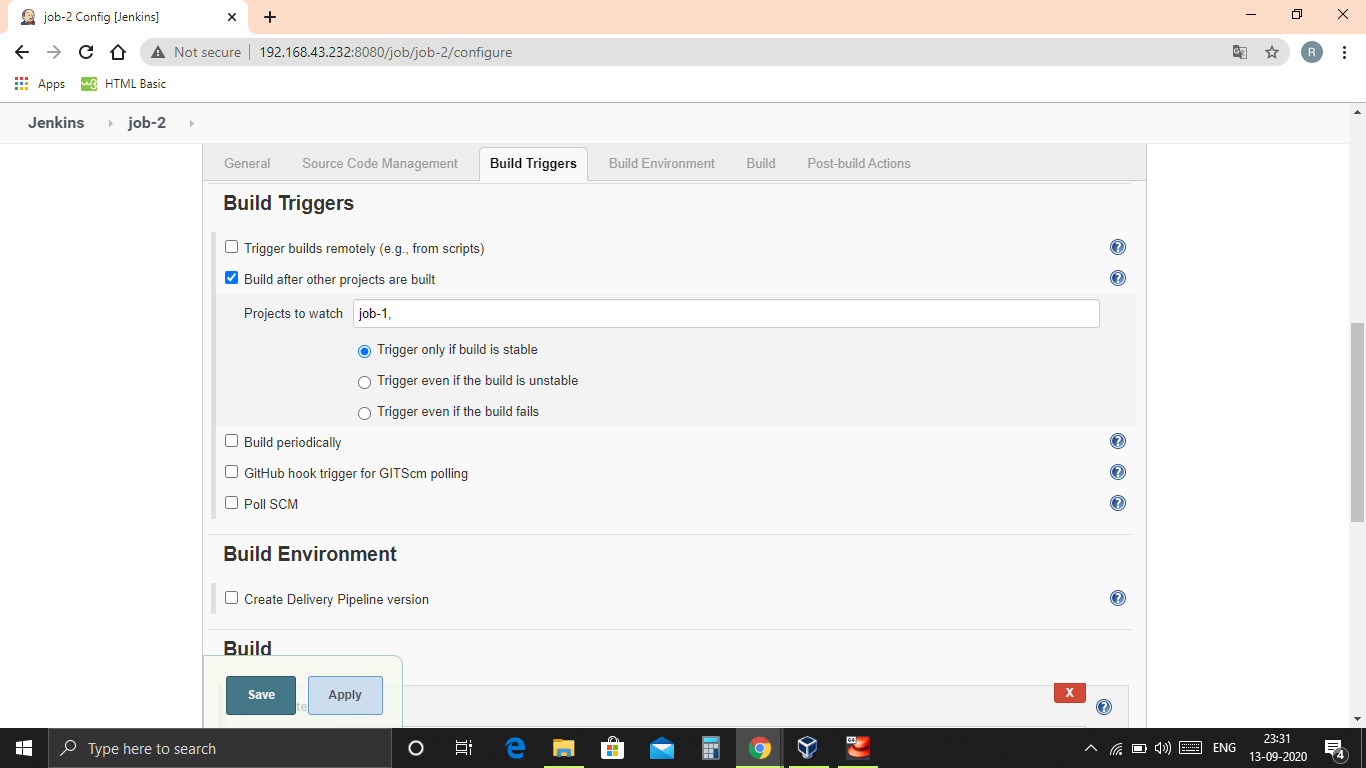The width and height of the screenshot is (1366, 768).
Task: Open a new browser tab
Action: click(270, 17)
